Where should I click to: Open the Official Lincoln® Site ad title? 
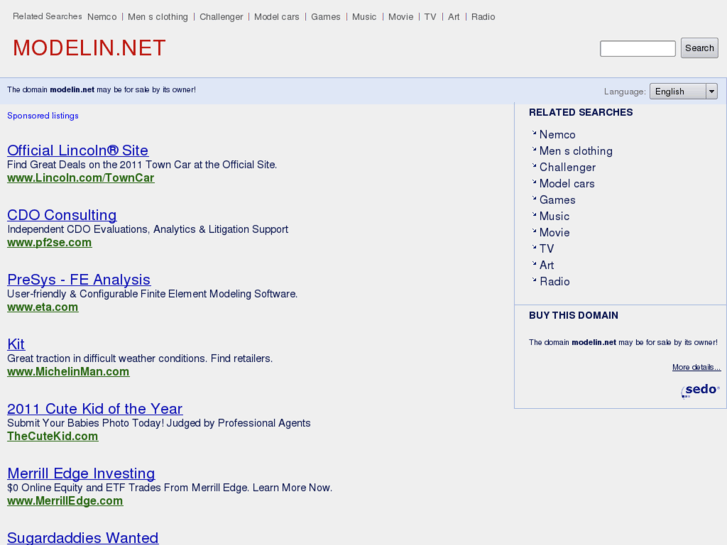[x=77, y=150]
